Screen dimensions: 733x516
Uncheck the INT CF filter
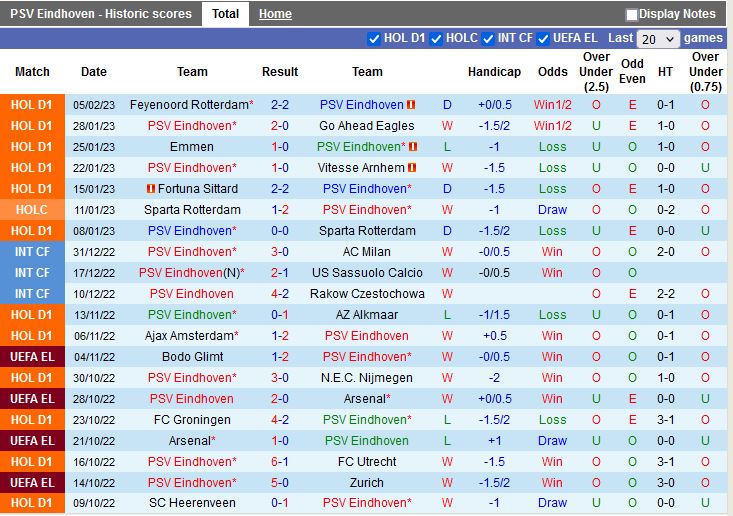point(488,39)
